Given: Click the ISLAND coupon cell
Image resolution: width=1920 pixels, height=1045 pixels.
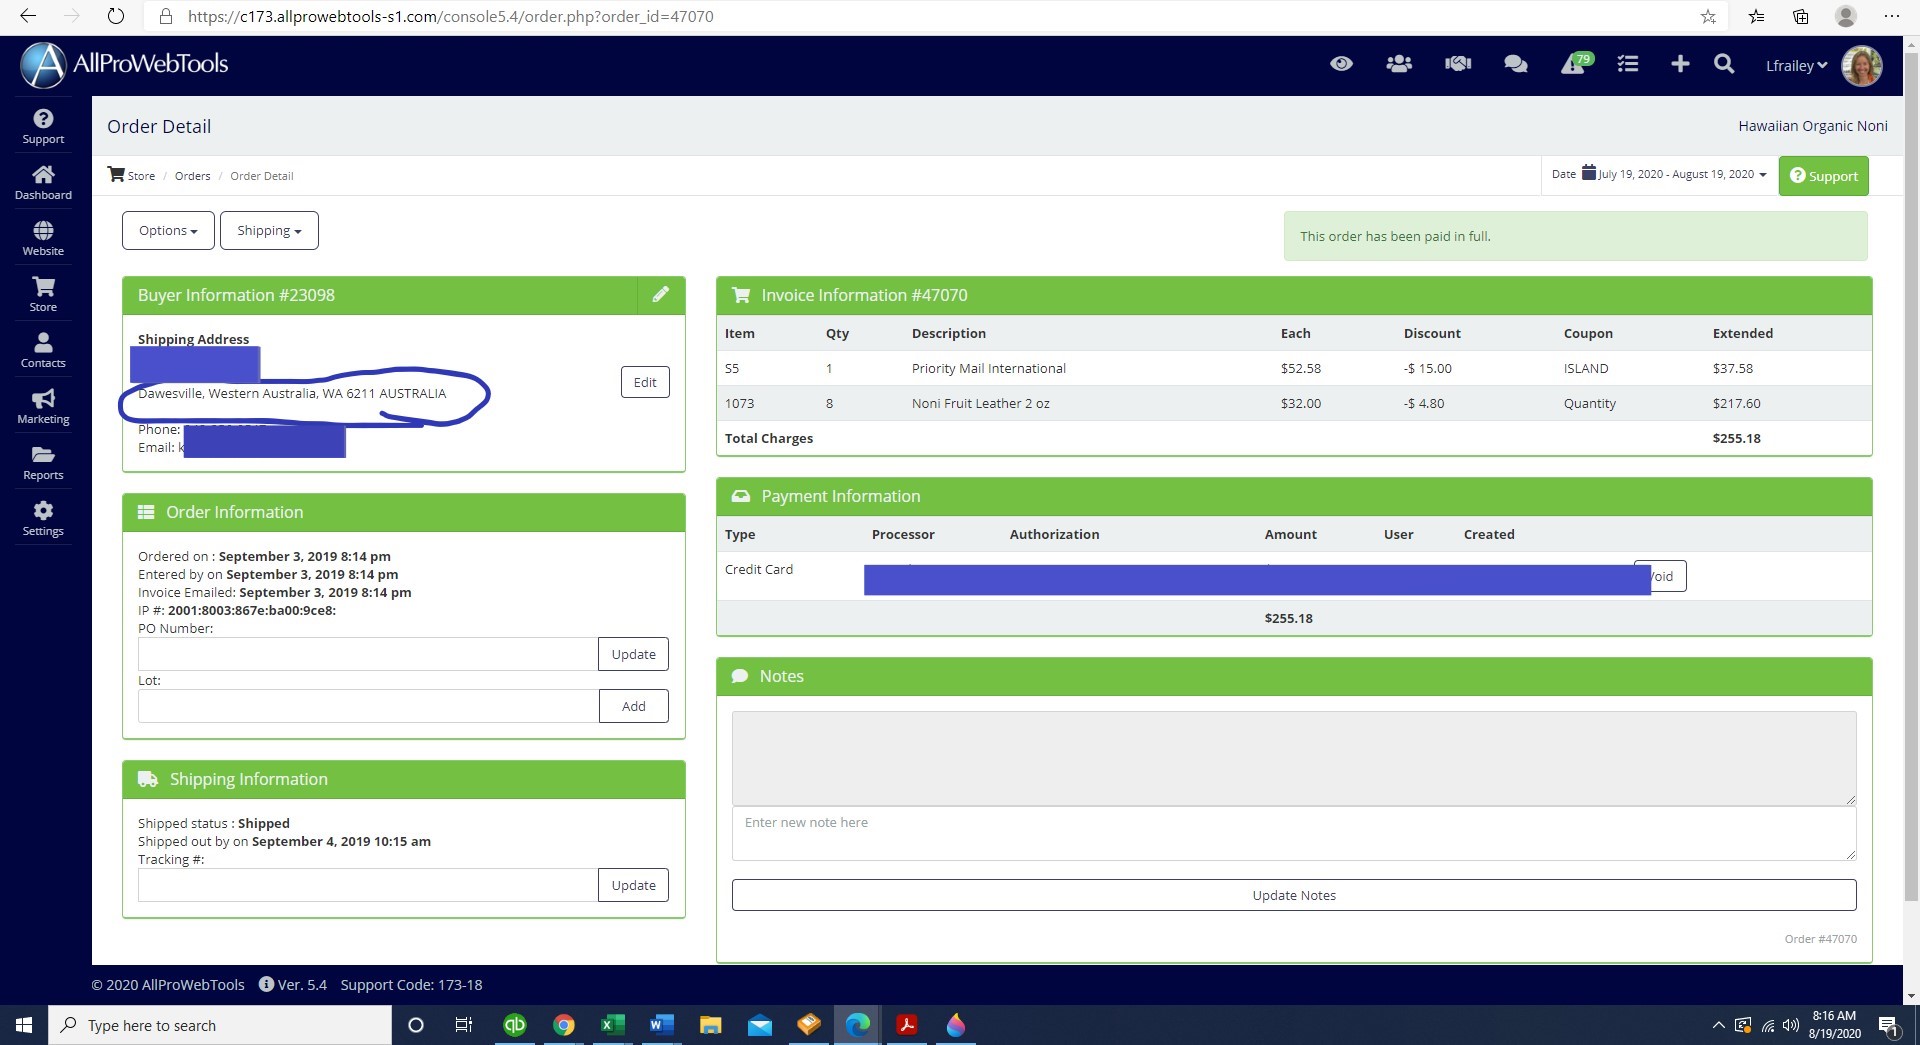Looking at the screenshot, I should click(x=1586, y=368).
